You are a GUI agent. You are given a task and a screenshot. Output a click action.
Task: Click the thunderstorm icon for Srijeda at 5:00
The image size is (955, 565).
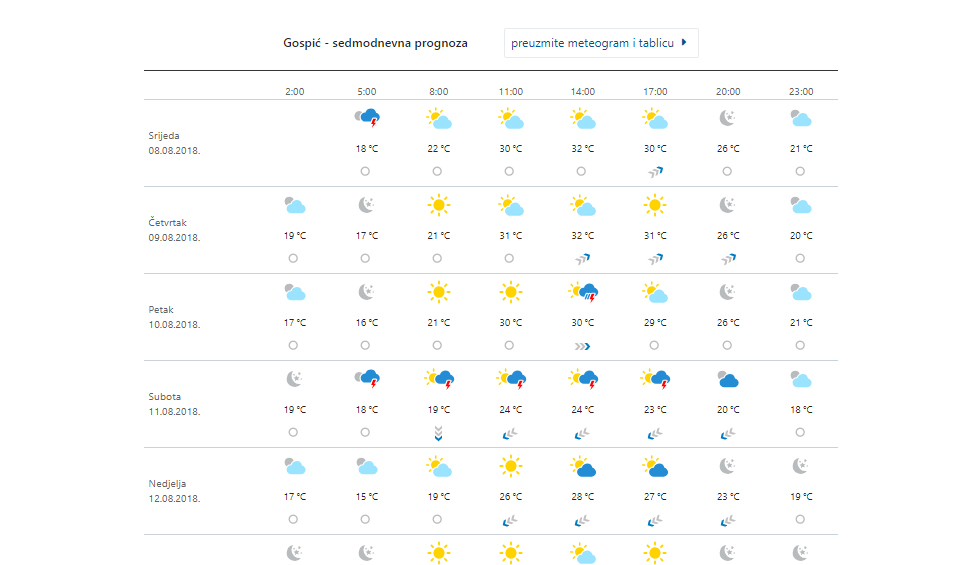(367, 119)
